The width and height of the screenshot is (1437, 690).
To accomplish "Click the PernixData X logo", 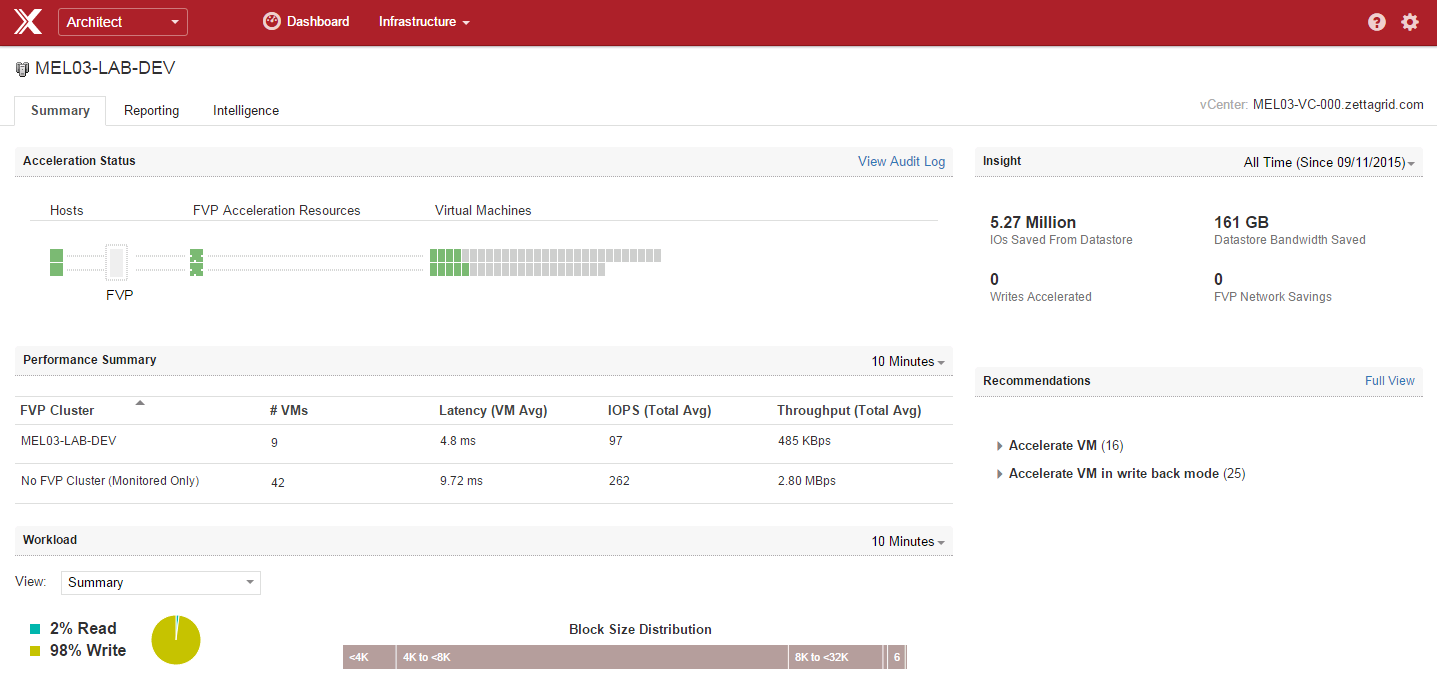I will pyautogui.click(x=28, y=22).
